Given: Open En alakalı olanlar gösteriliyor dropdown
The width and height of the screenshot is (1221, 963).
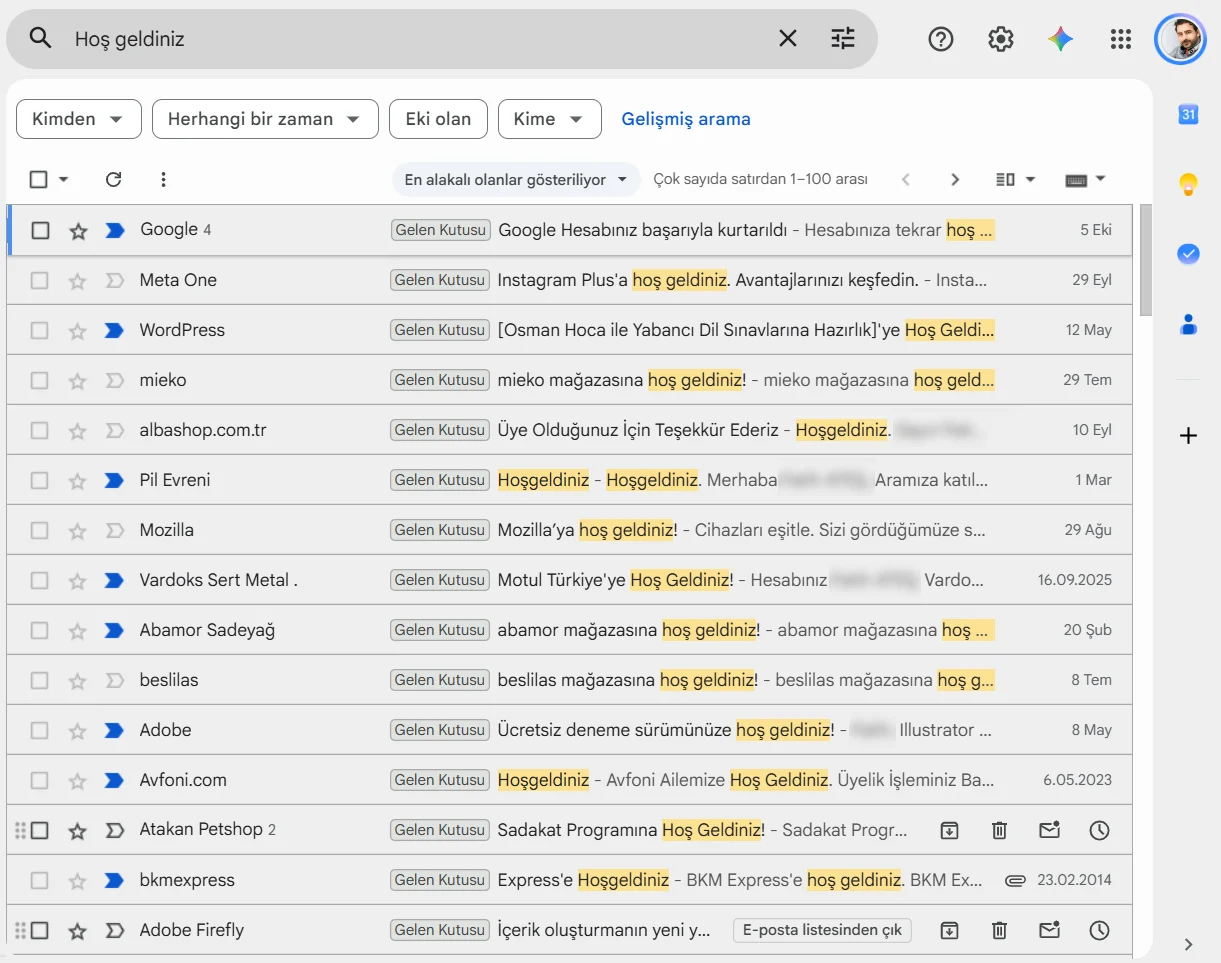Looking at the screenshot, I should pyautogui.click(x=516, y=180).
